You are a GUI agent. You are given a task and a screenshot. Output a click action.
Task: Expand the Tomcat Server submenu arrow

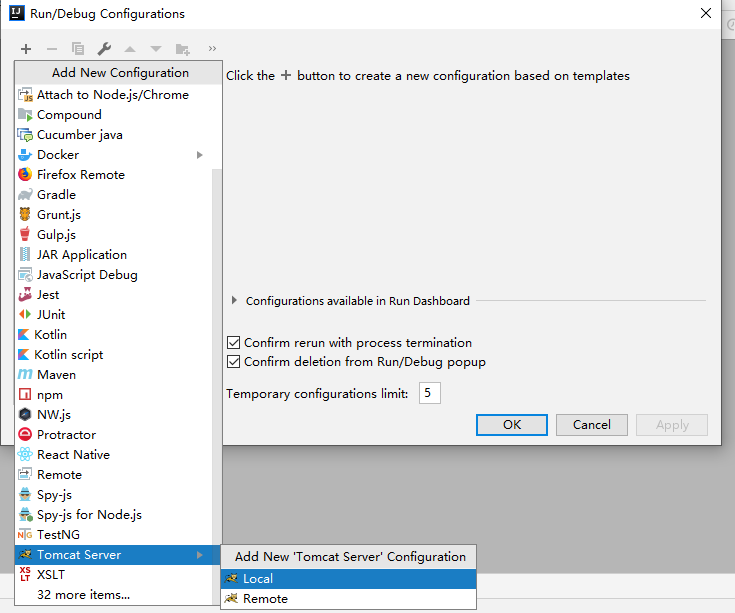pos(200,555)
